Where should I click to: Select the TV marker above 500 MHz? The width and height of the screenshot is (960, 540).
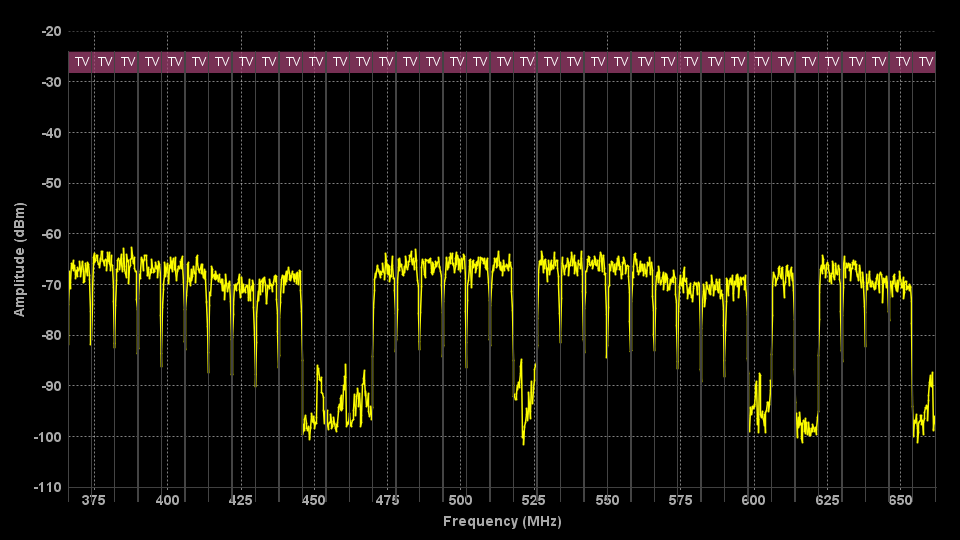pyautogui.click(x=457, y=62)
